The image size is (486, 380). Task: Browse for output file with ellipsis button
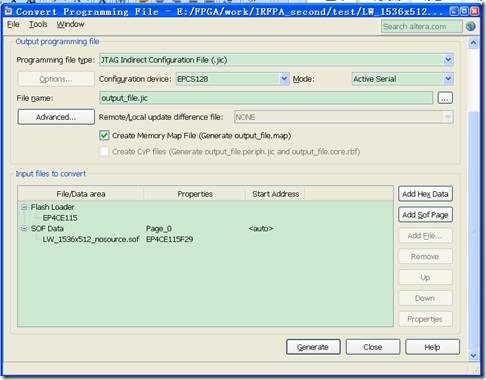445,98
